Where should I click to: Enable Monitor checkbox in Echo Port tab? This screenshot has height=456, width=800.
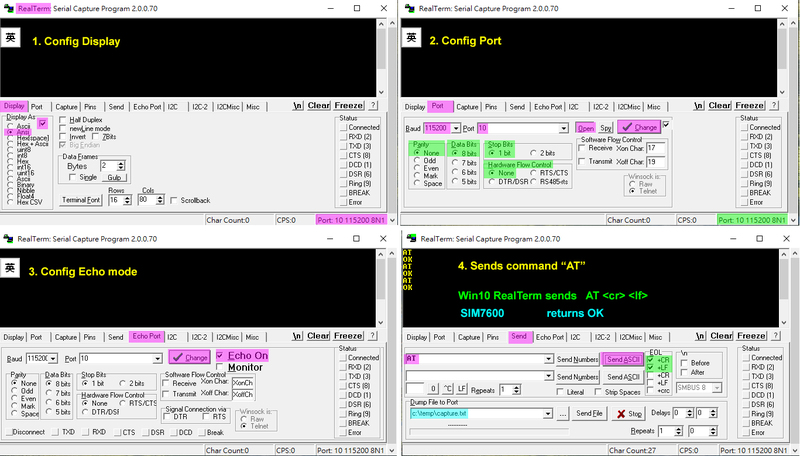pyautogui.click(x=220, y=367)
